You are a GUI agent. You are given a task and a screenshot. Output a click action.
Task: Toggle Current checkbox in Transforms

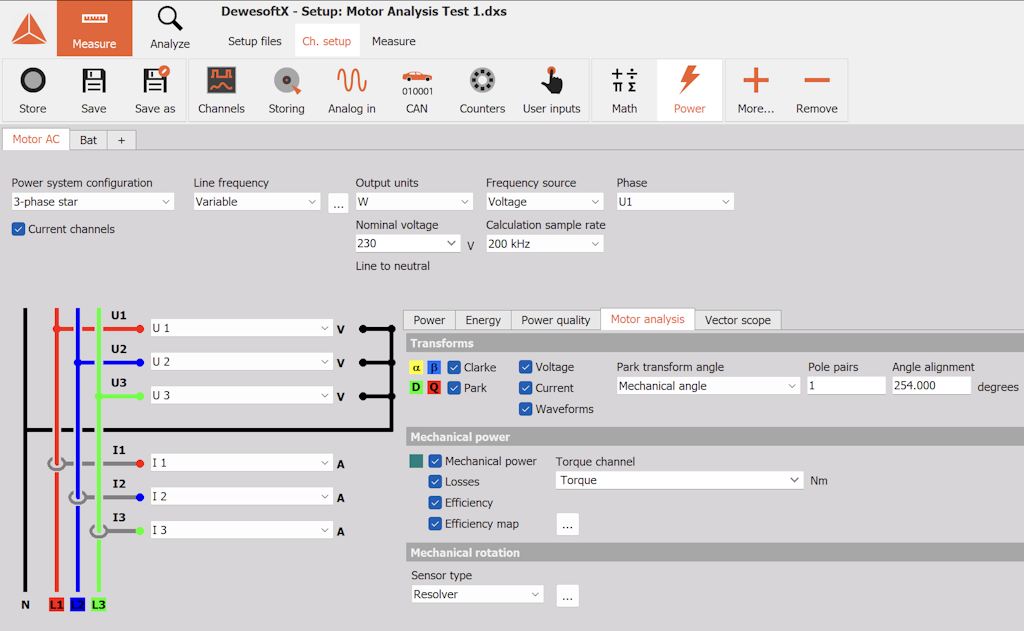point(526,388)
